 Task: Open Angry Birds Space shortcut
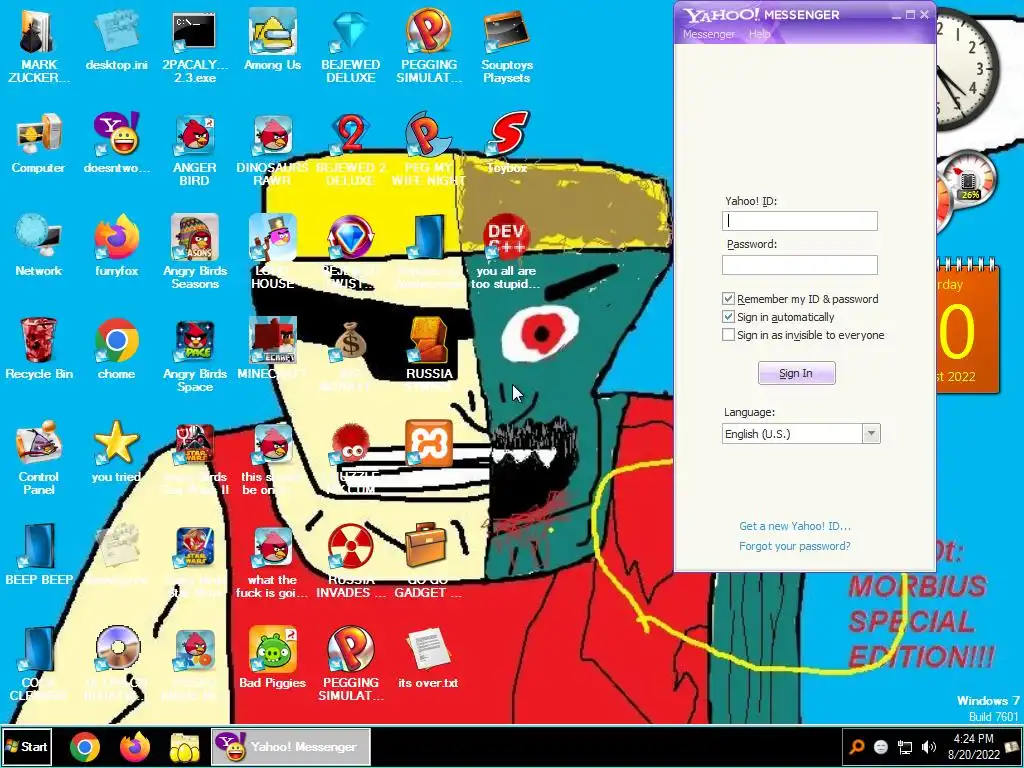[x=195, y=354]
